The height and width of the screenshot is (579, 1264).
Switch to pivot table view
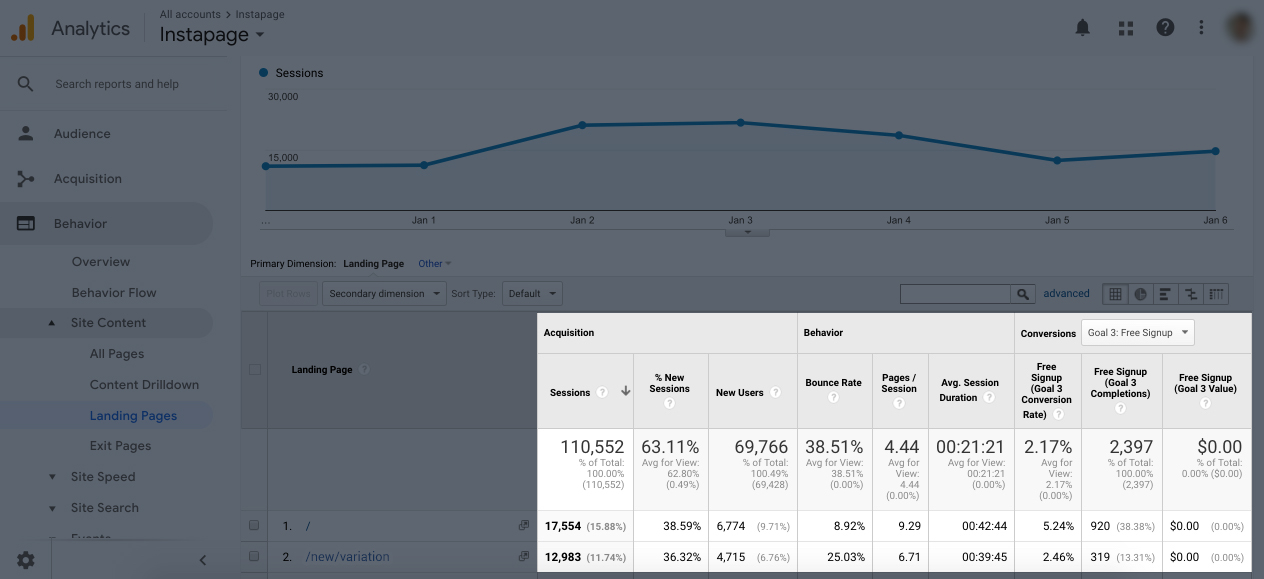coord(1215,293)
